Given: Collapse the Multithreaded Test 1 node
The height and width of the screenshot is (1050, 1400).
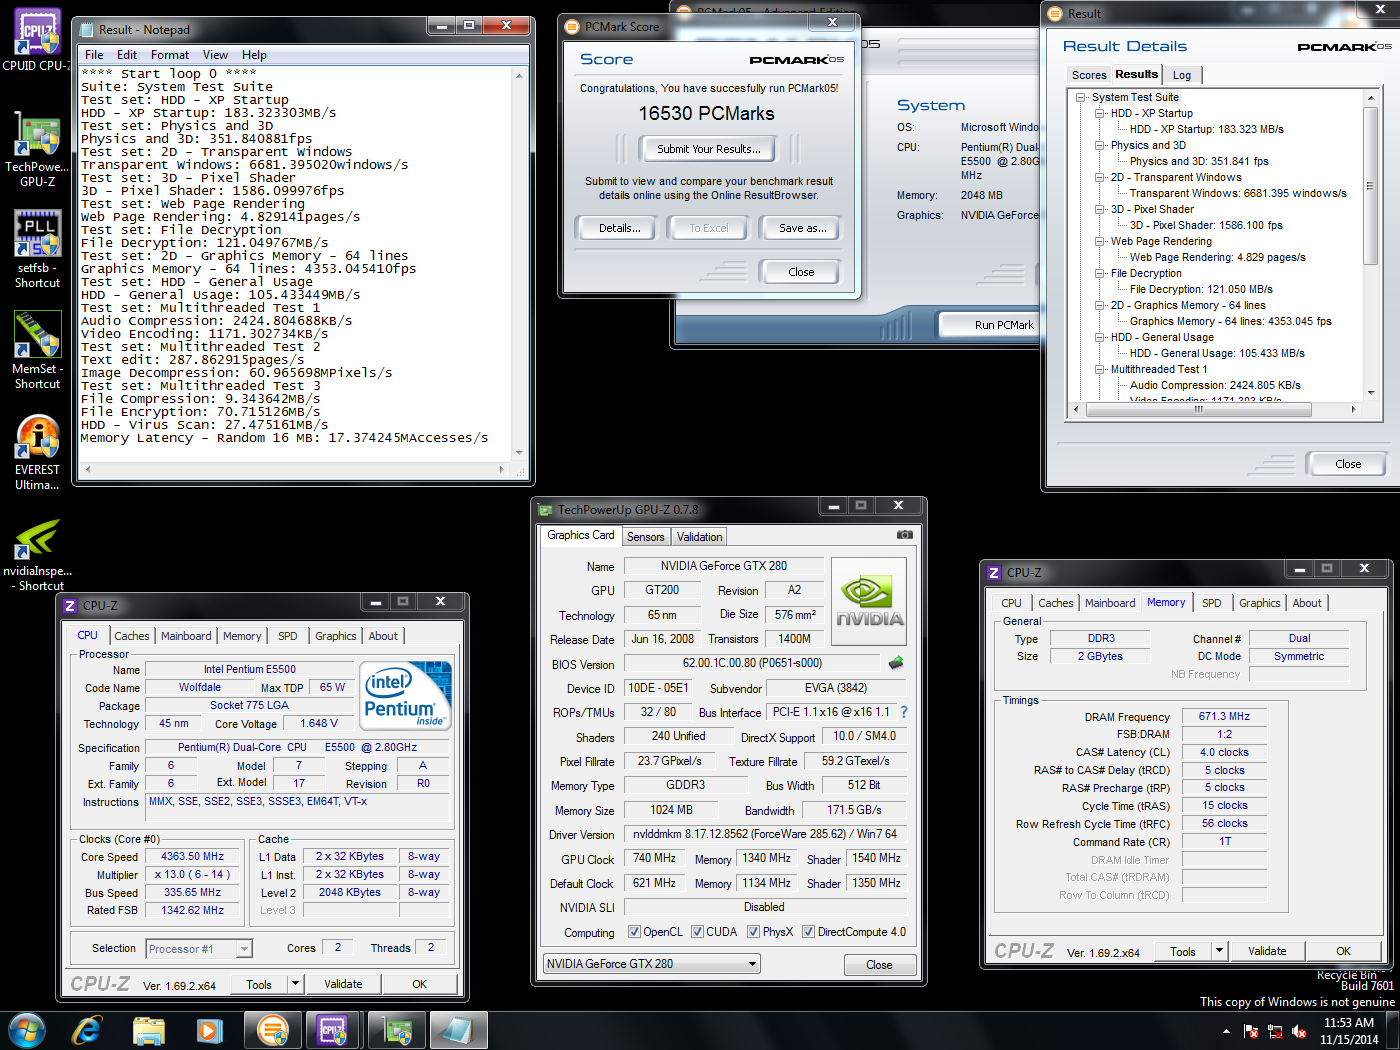Looking at the screenshot, I should [1099, 369].
